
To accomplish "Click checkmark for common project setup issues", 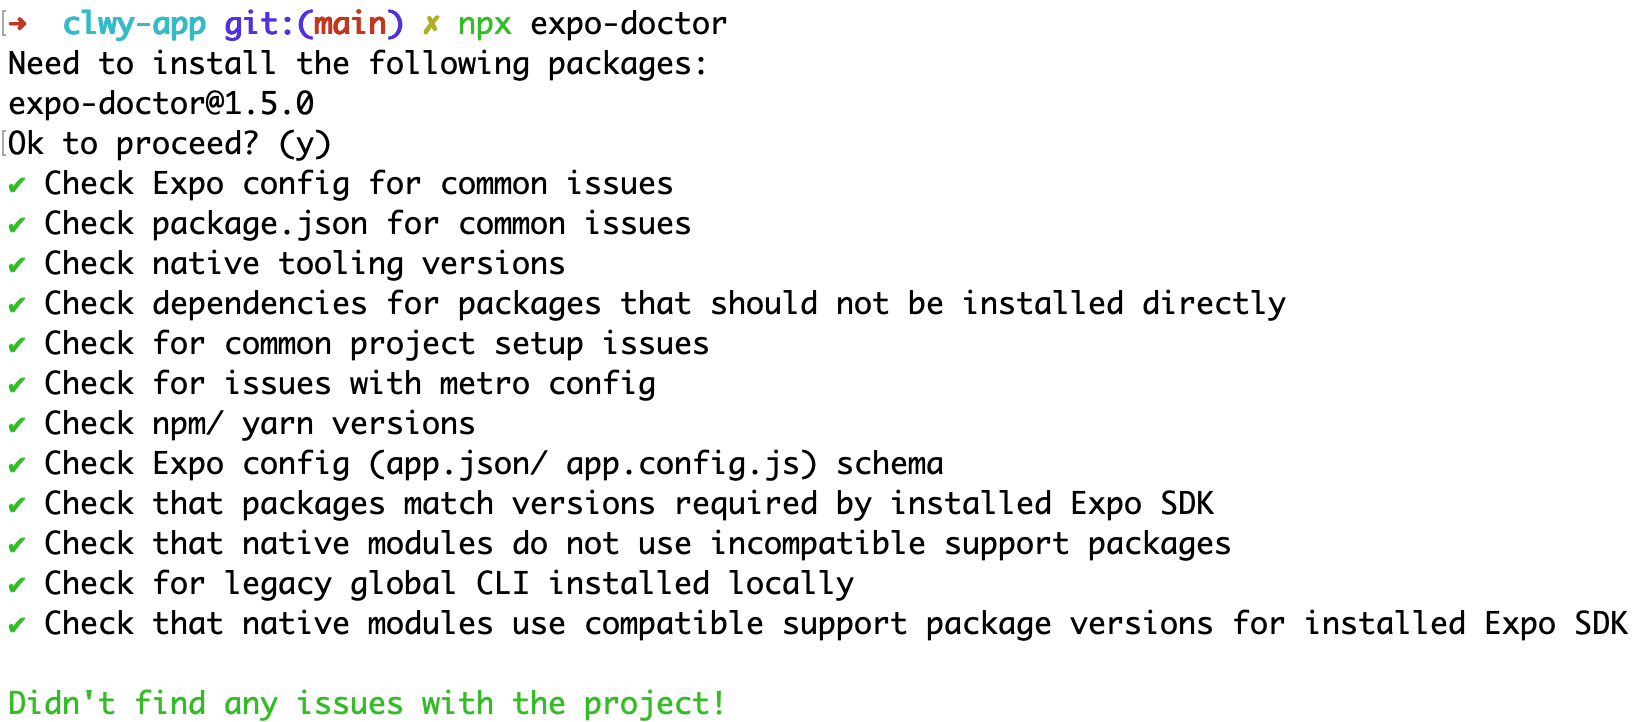I will [17, 345].
